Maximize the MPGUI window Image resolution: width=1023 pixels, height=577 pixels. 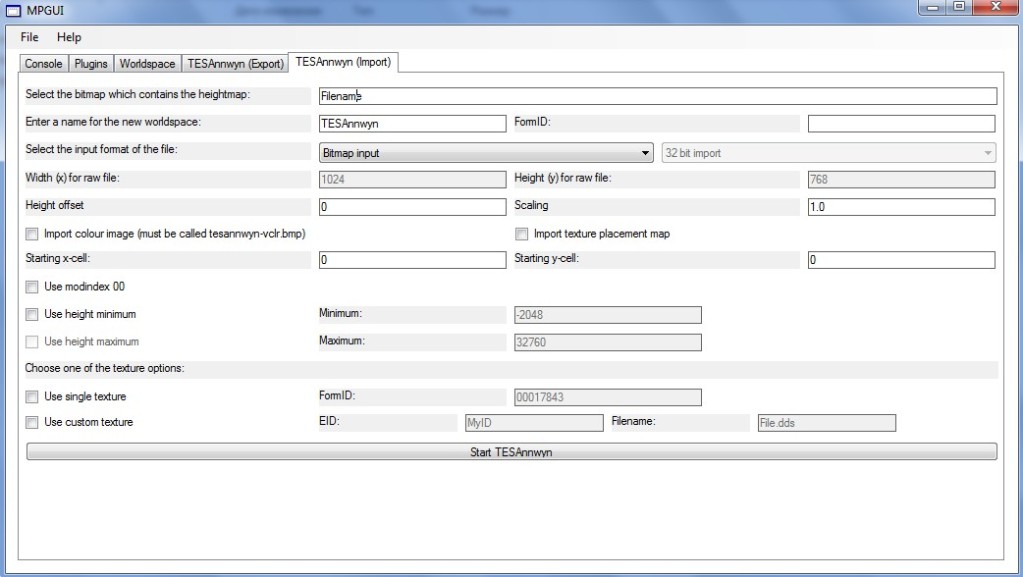click(959, 7)
